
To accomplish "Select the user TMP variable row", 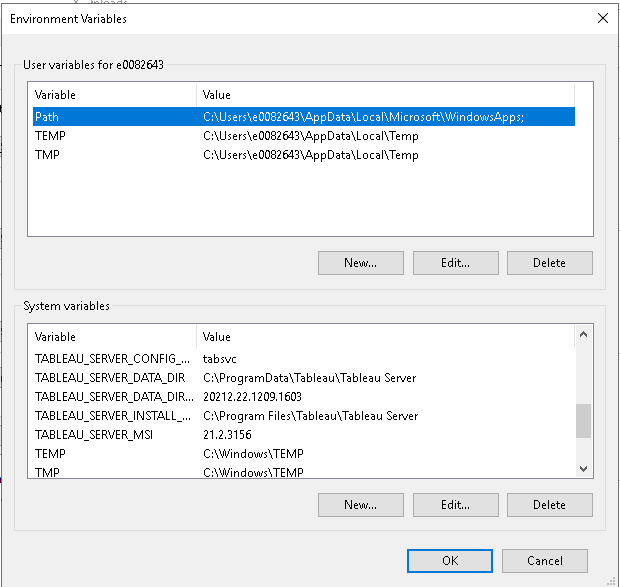I will (304, 155).
